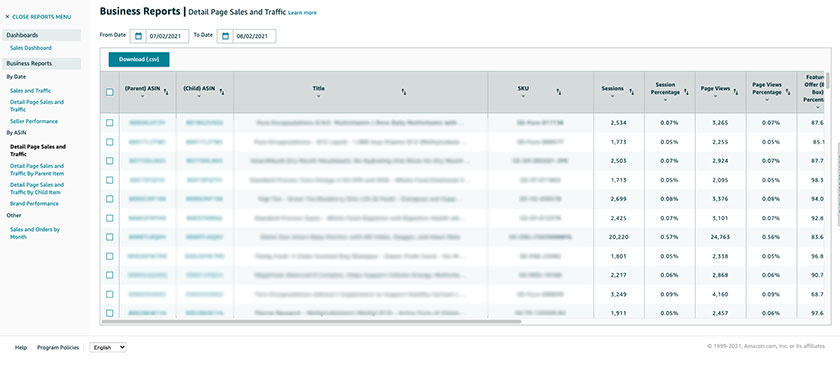Click the 0.56% page views percentage cell

click(771, 237)
